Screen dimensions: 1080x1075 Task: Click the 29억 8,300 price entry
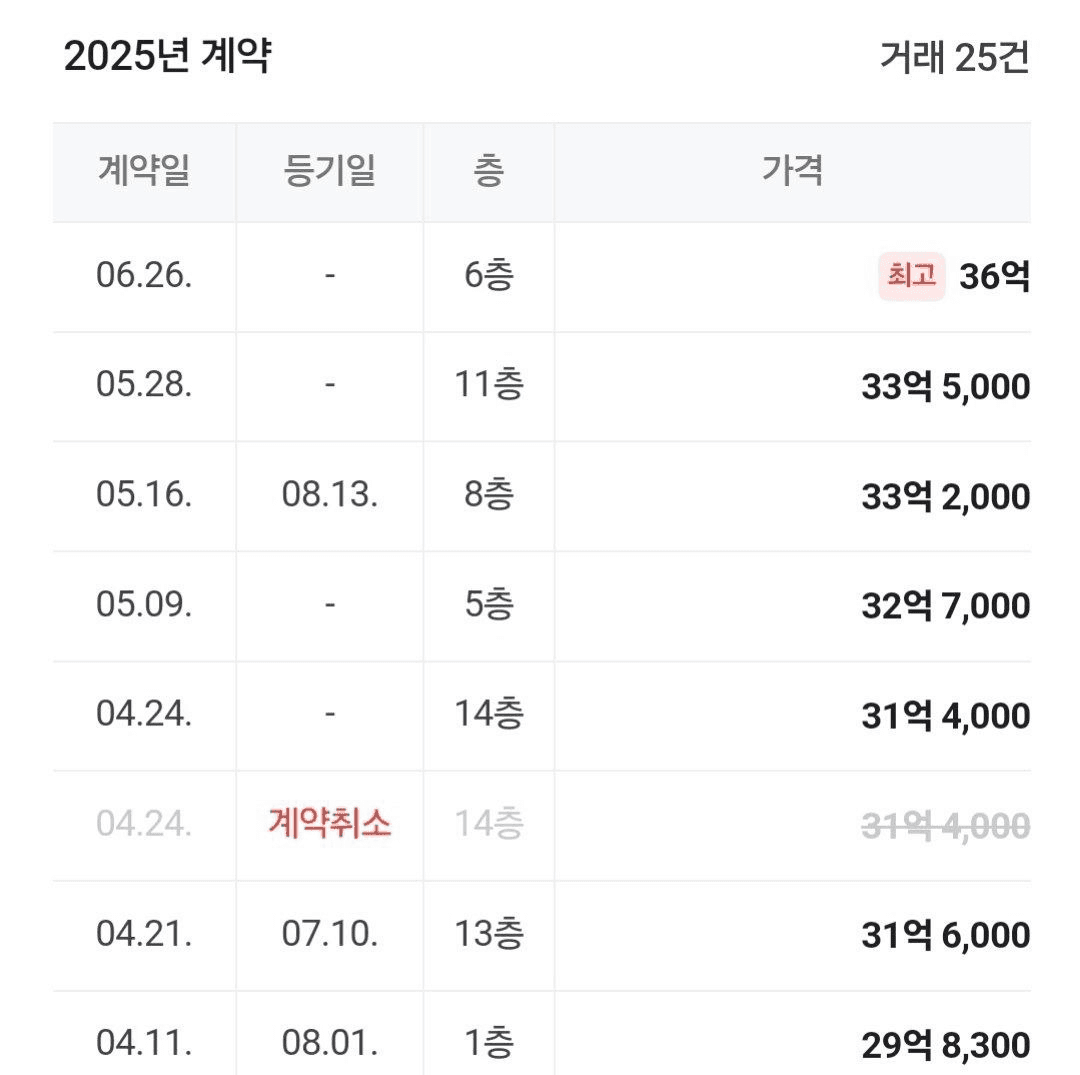point(946,1045)
